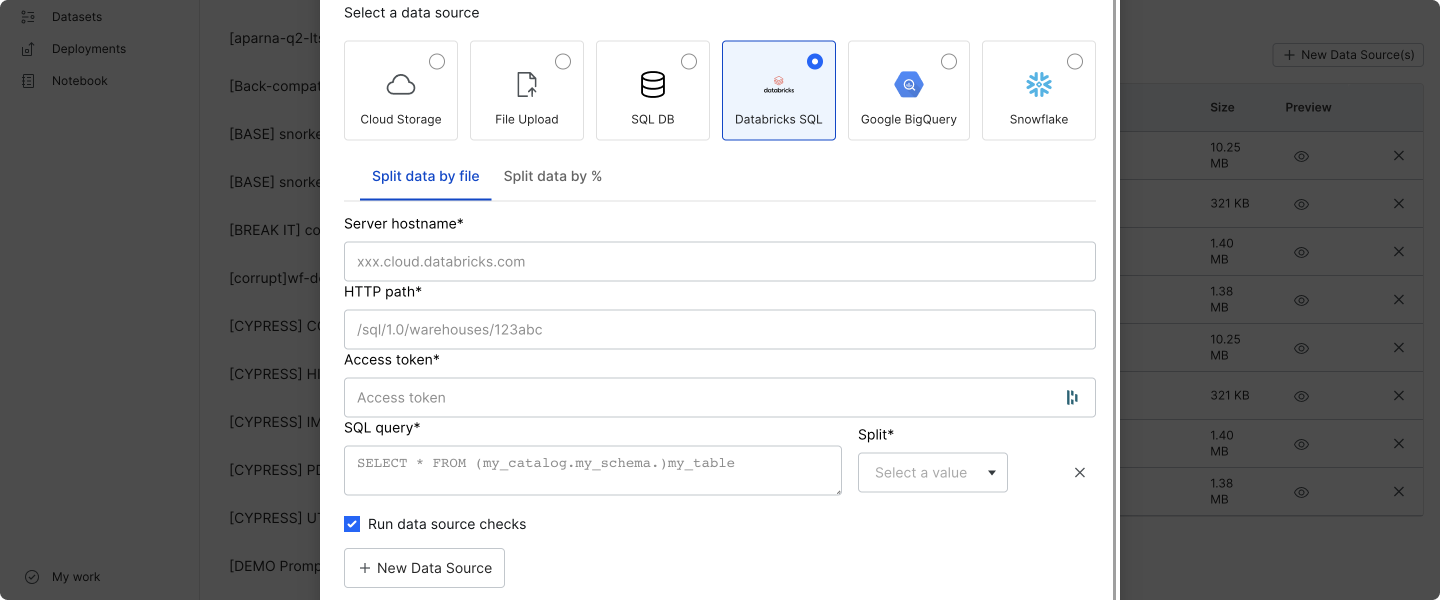Click the SQL DB database icon
This screenshot has width=1440, height=600.
(x=653, y=85)
